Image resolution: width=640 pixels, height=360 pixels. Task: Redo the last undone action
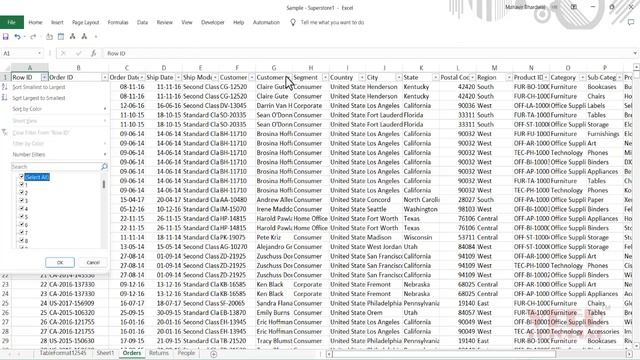(x=33, y=37)
